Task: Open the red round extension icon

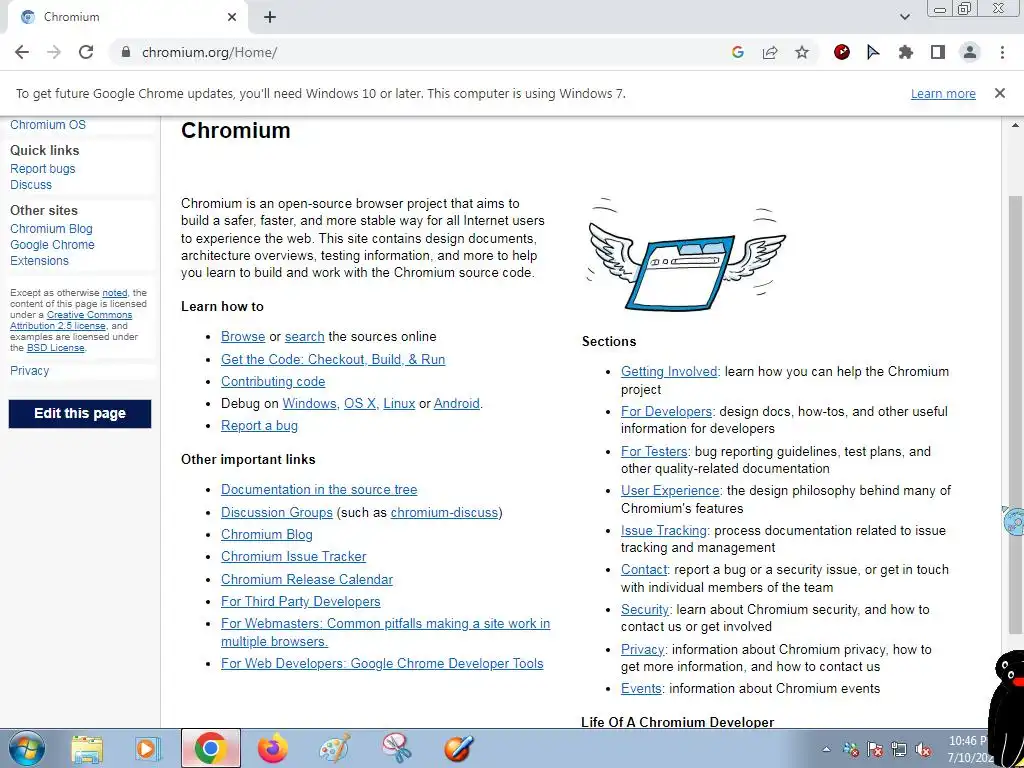Action: (x=842, y=52)
